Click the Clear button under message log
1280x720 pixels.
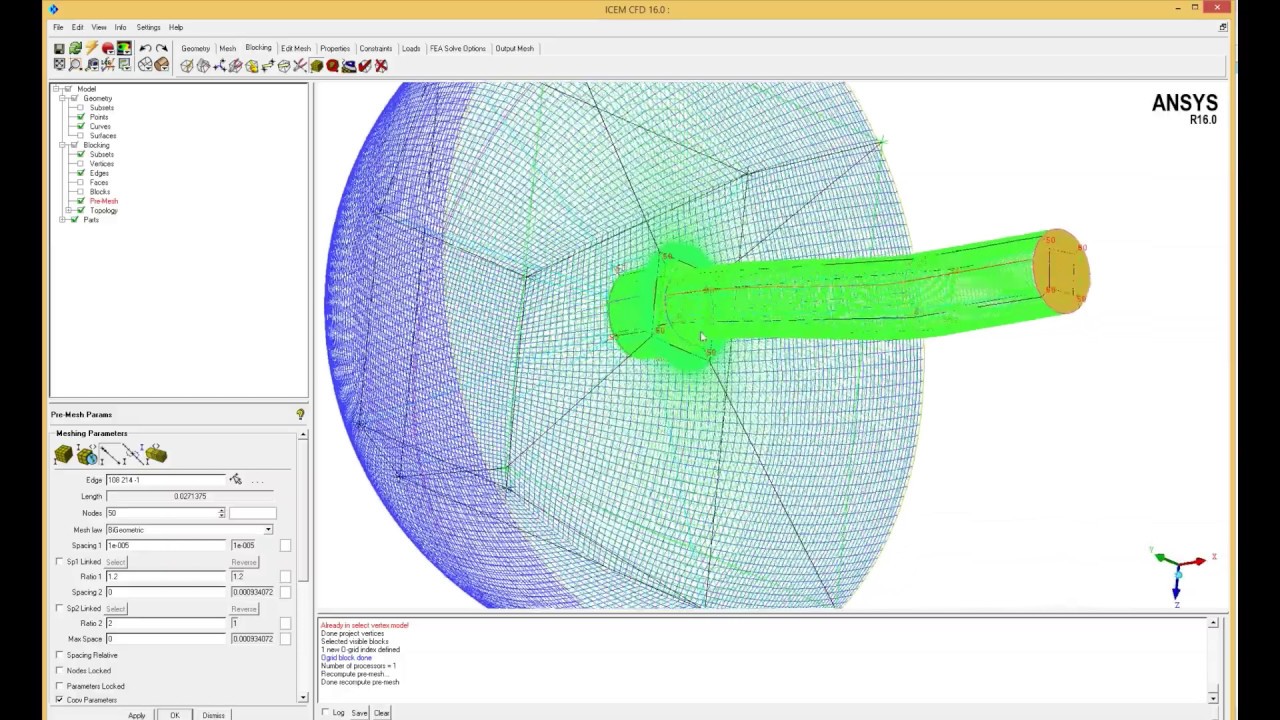tap(382, 713)
